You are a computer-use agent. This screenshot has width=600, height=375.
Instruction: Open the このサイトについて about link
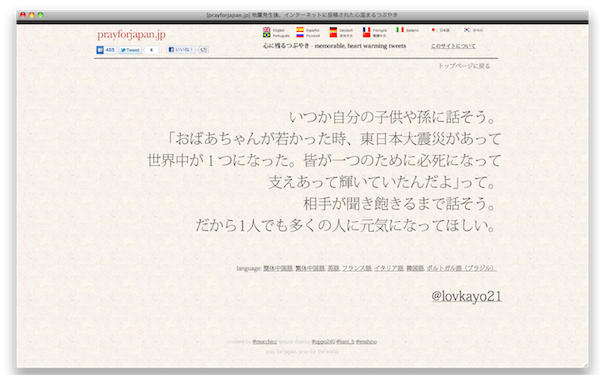tap(453, 46)
